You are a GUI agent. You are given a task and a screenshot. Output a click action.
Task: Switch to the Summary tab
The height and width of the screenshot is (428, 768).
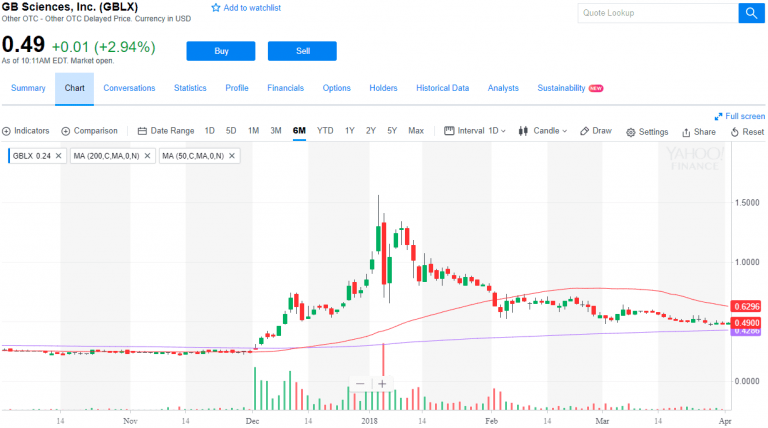28,88
